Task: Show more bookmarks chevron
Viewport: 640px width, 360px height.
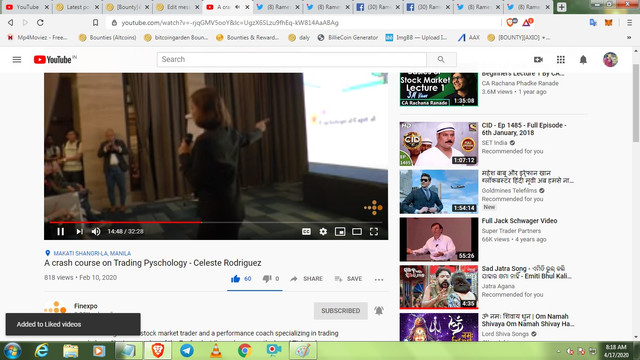Action: pos(629,38)
